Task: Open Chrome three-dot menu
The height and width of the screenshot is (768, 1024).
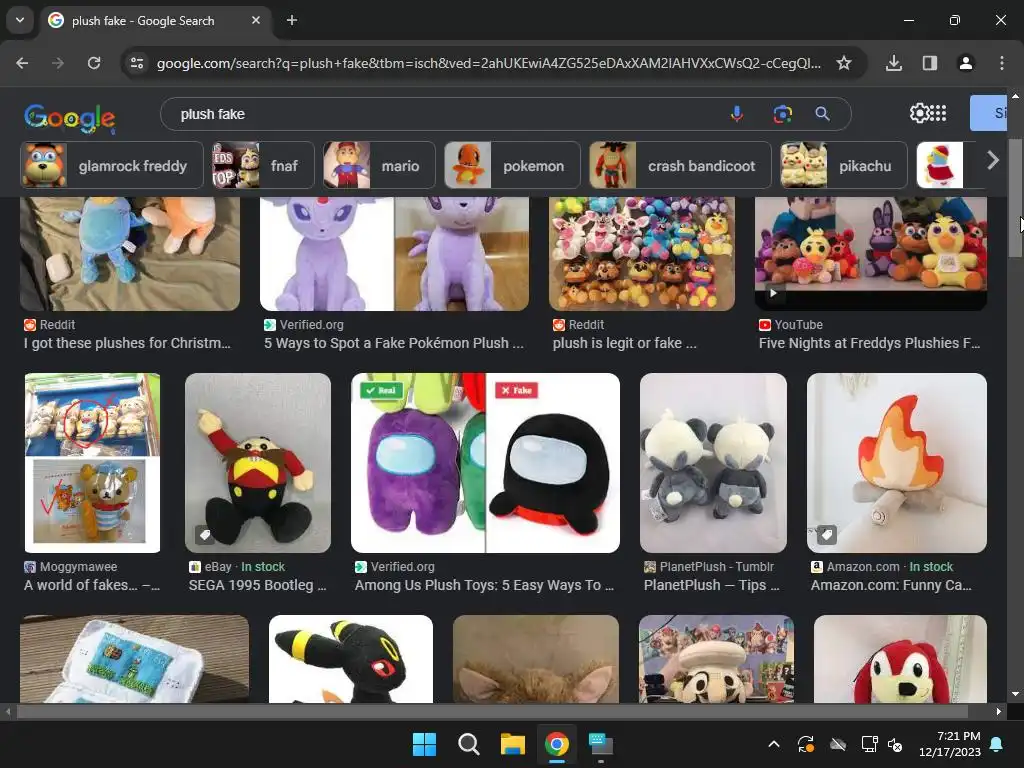Action: (1001, 63)
